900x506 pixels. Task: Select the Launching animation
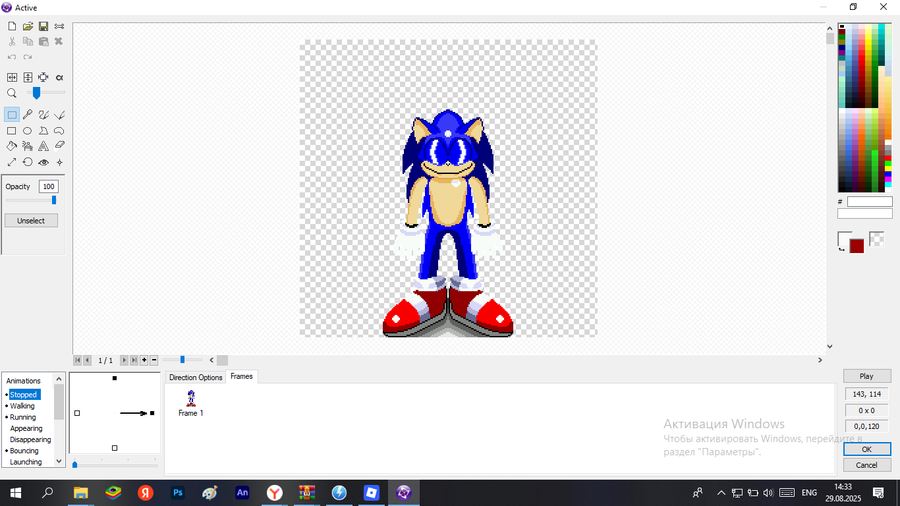26,462
